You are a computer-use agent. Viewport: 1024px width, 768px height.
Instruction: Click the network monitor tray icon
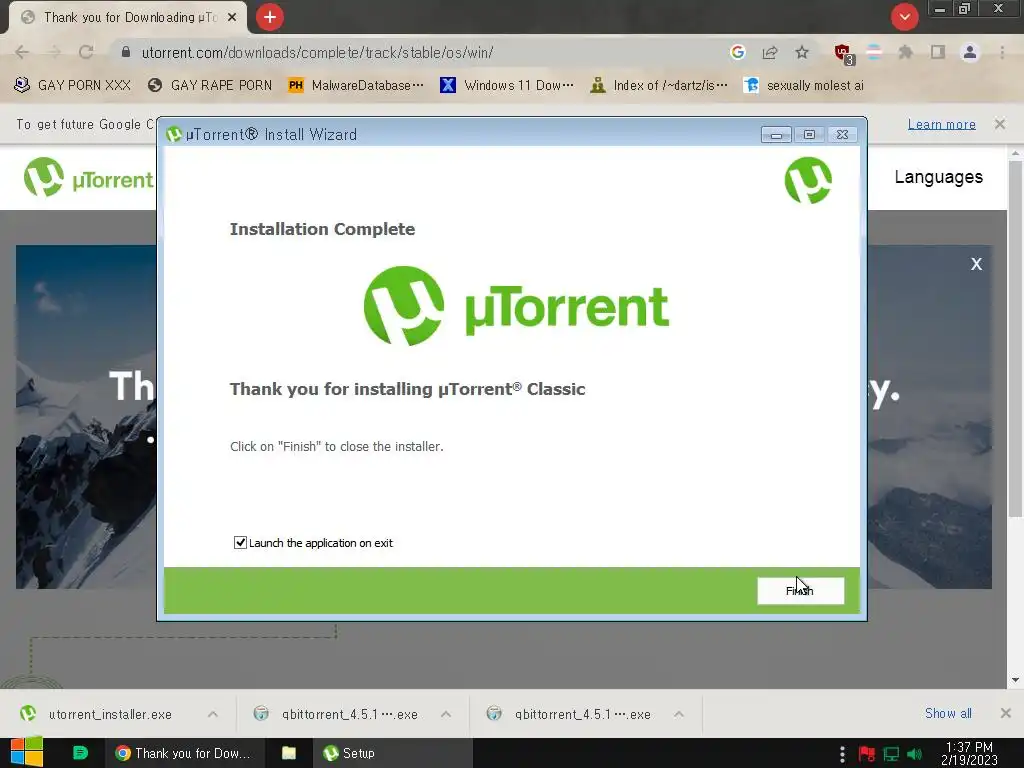pos(891,754)
